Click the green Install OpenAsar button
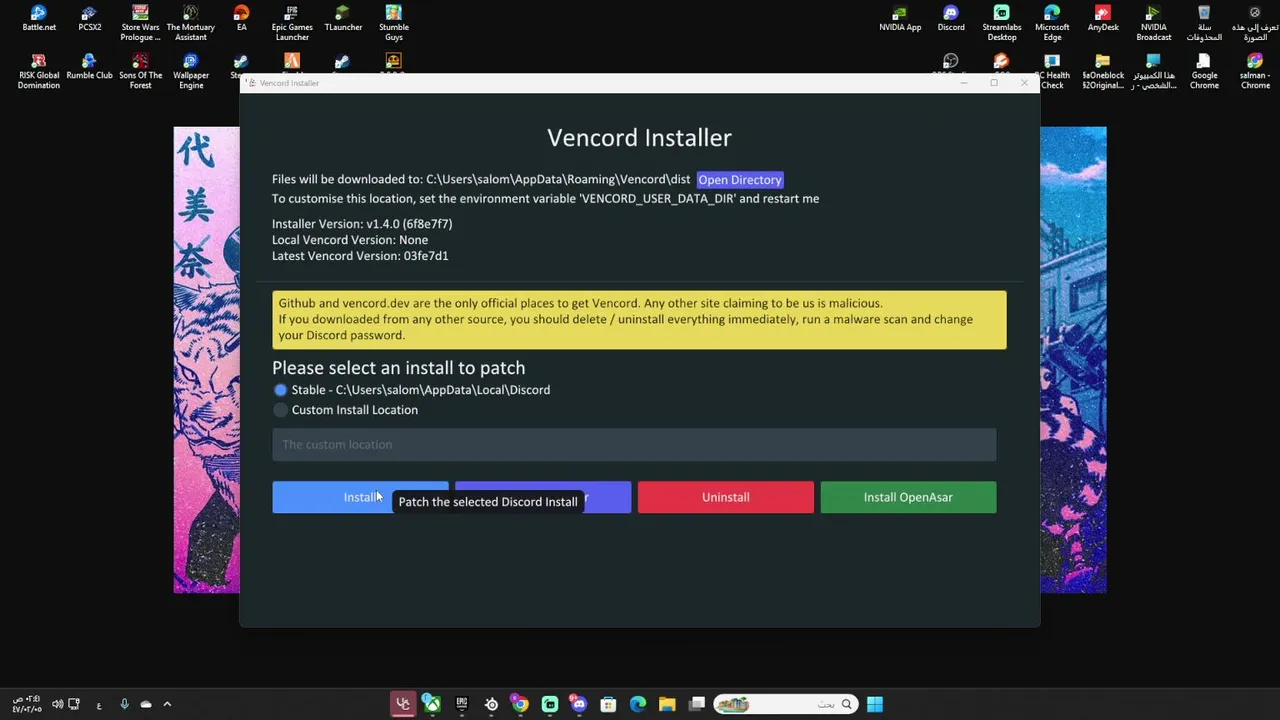Viewport: 1280px width, 720px height. (x=908, y=497)
